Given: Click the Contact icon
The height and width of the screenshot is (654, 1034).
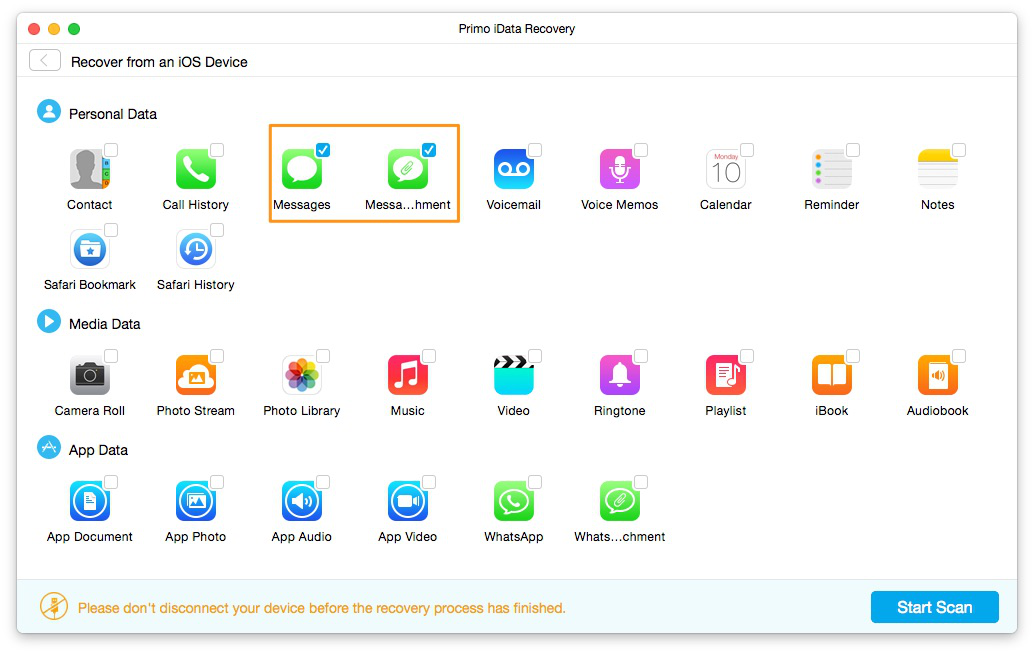Looking at the screenshot, I should (90, 169).
